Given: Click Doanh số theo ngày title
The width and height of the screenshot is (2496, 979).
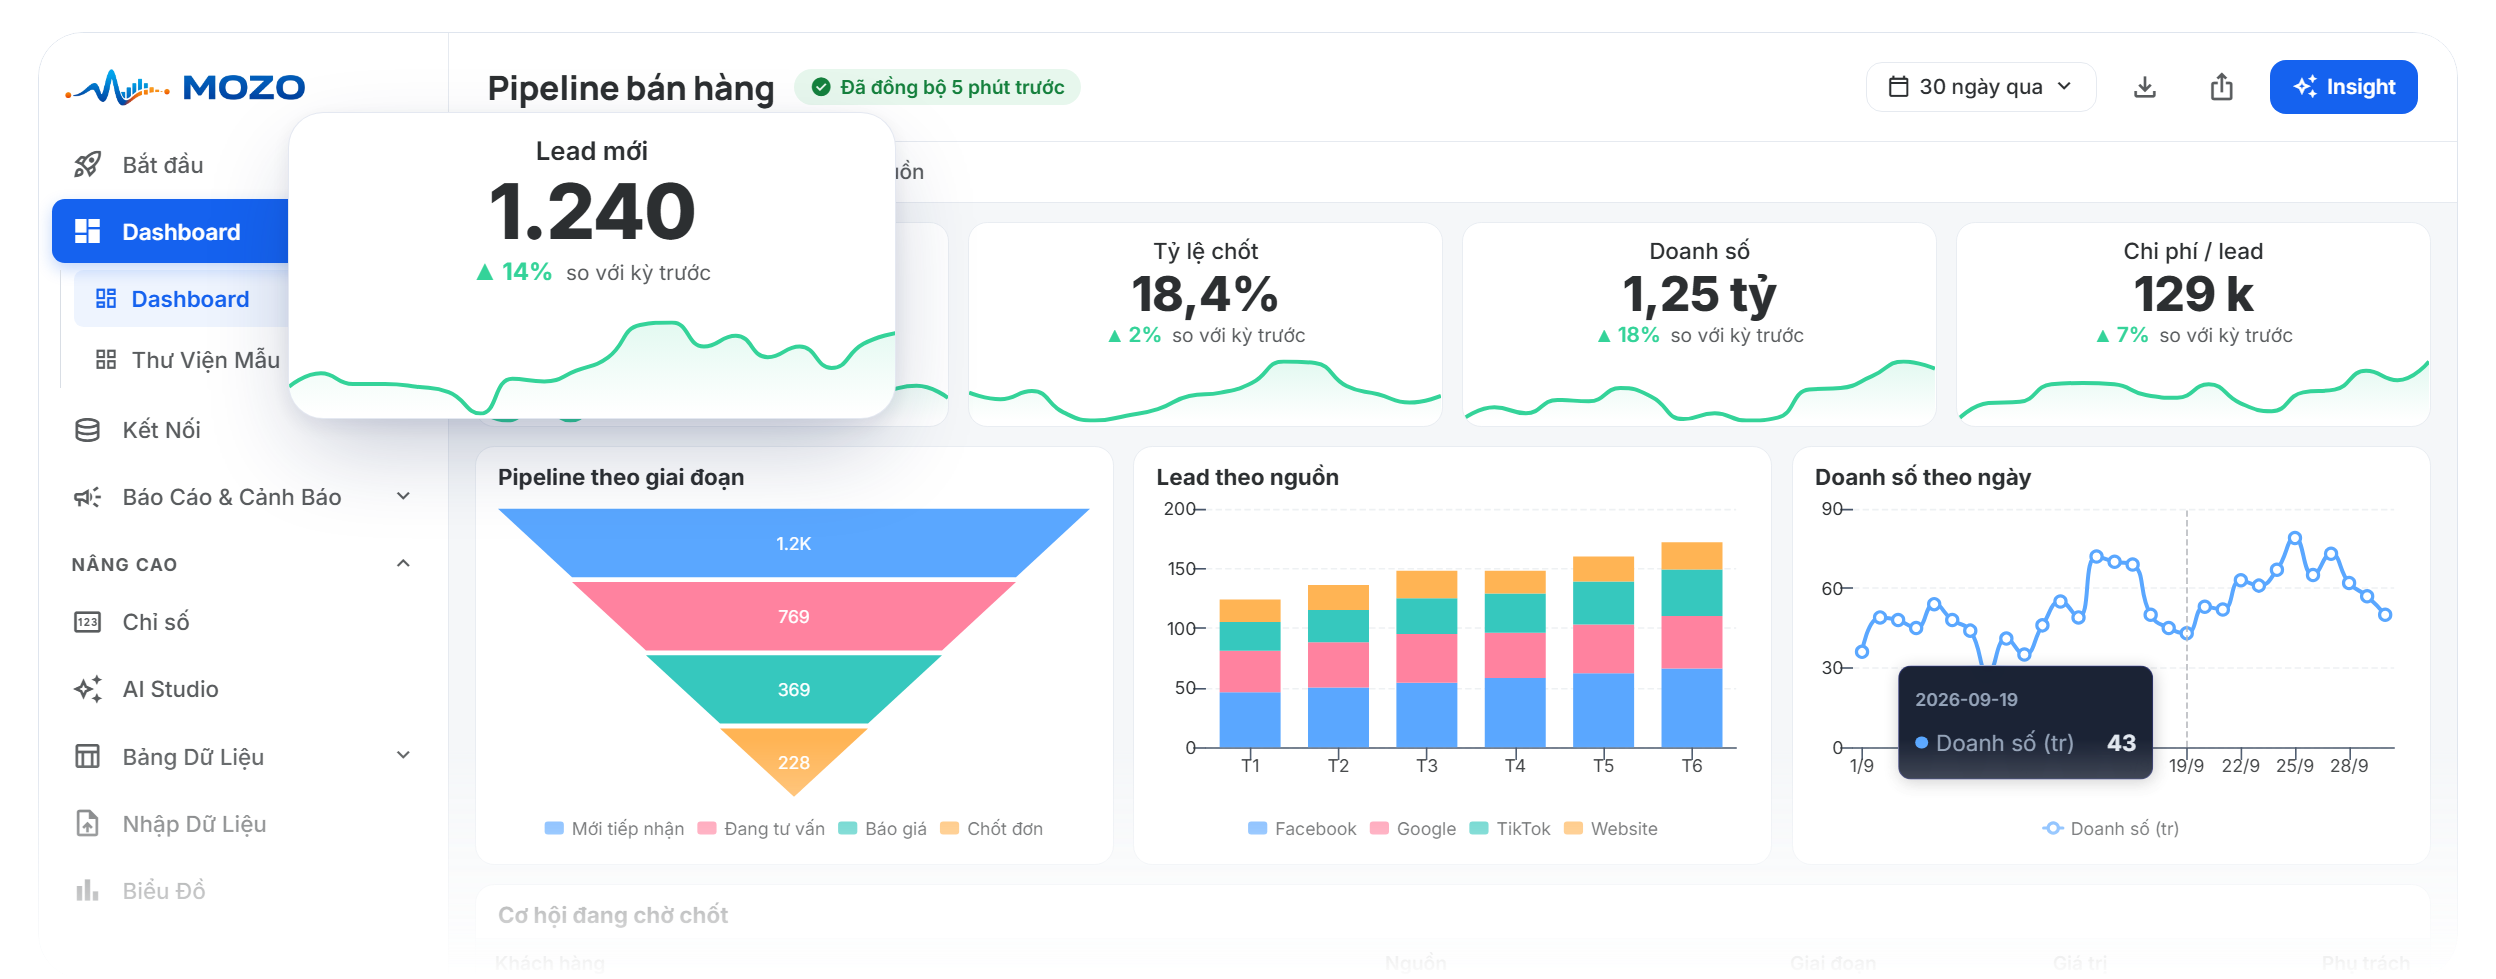Looking at the screenshot, I should click(1923, 477).
